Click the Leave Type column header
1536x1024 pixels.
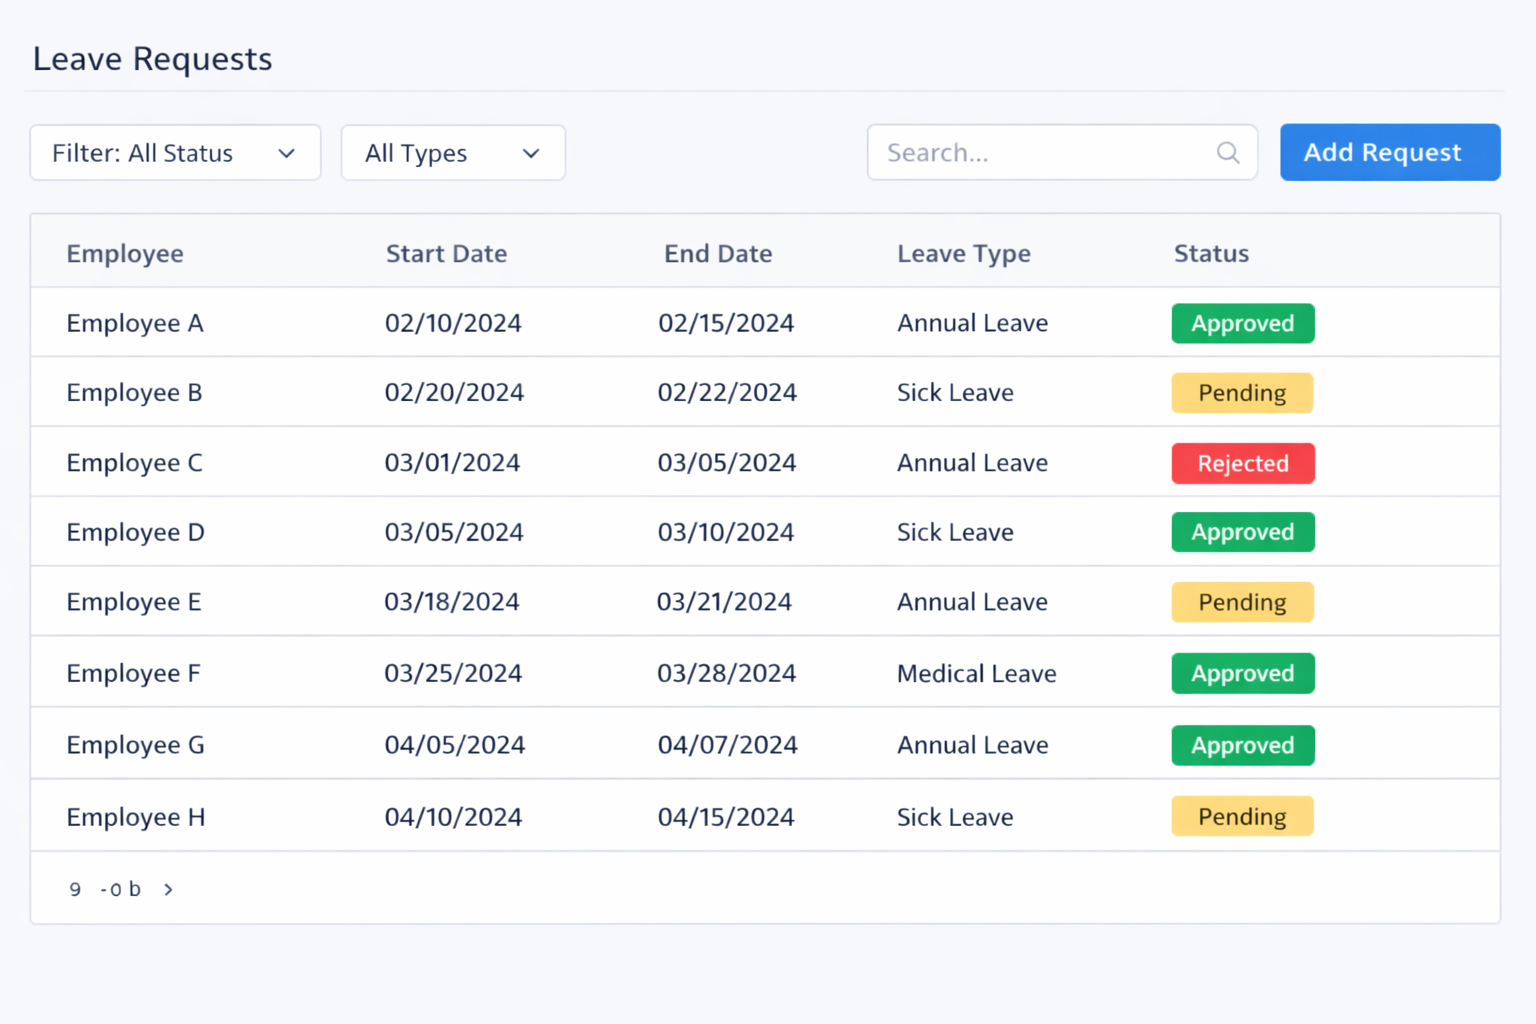click(x=963, y=254)
